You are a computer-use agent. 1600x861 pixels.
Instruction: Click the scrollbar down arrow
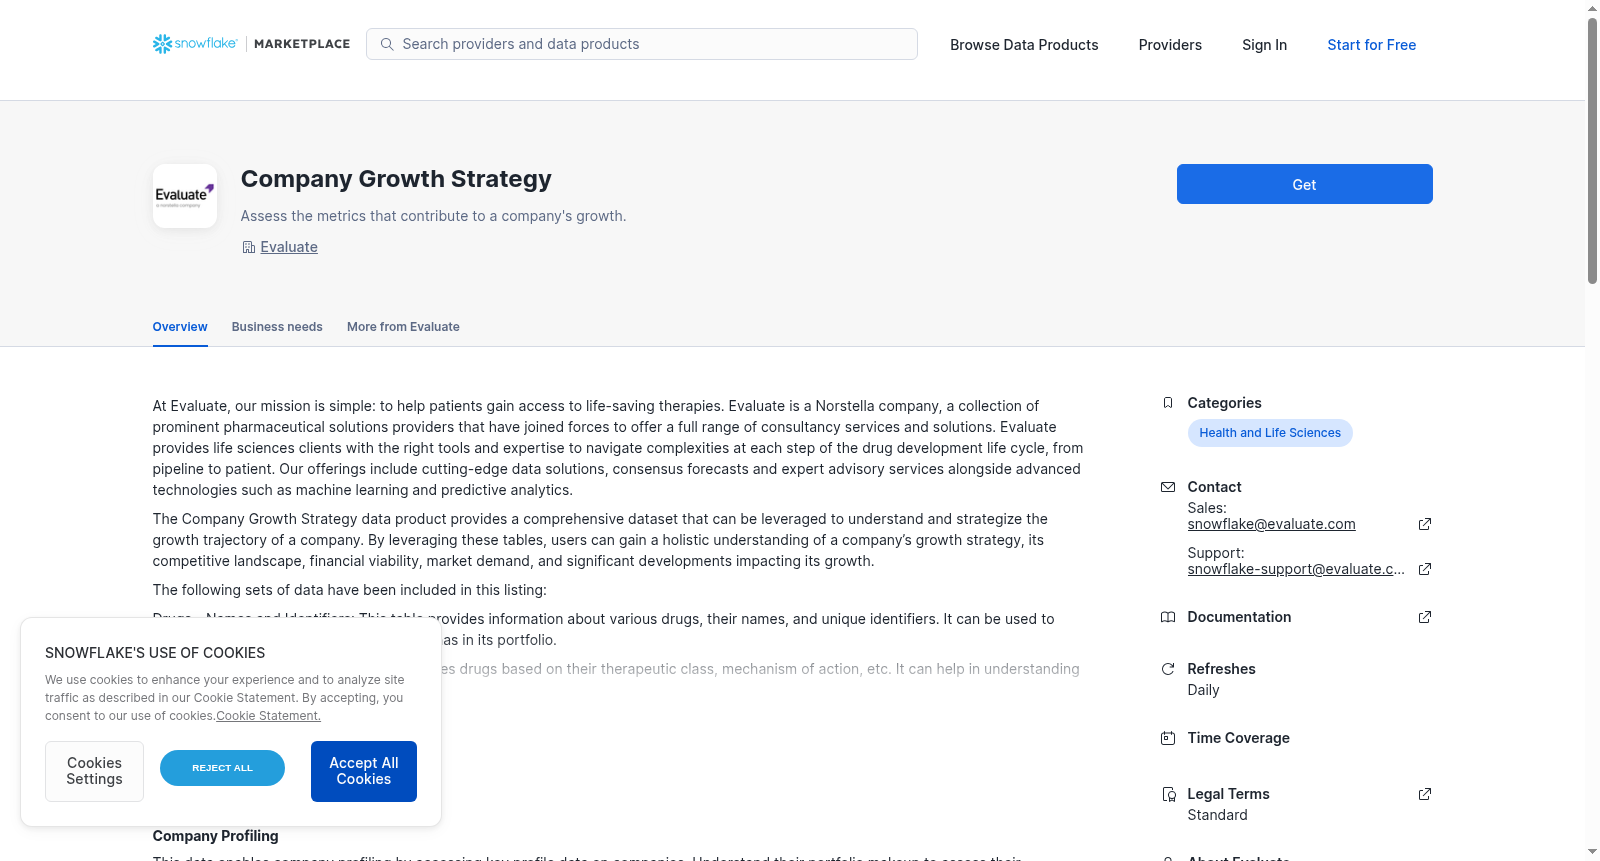(1592, 852)
